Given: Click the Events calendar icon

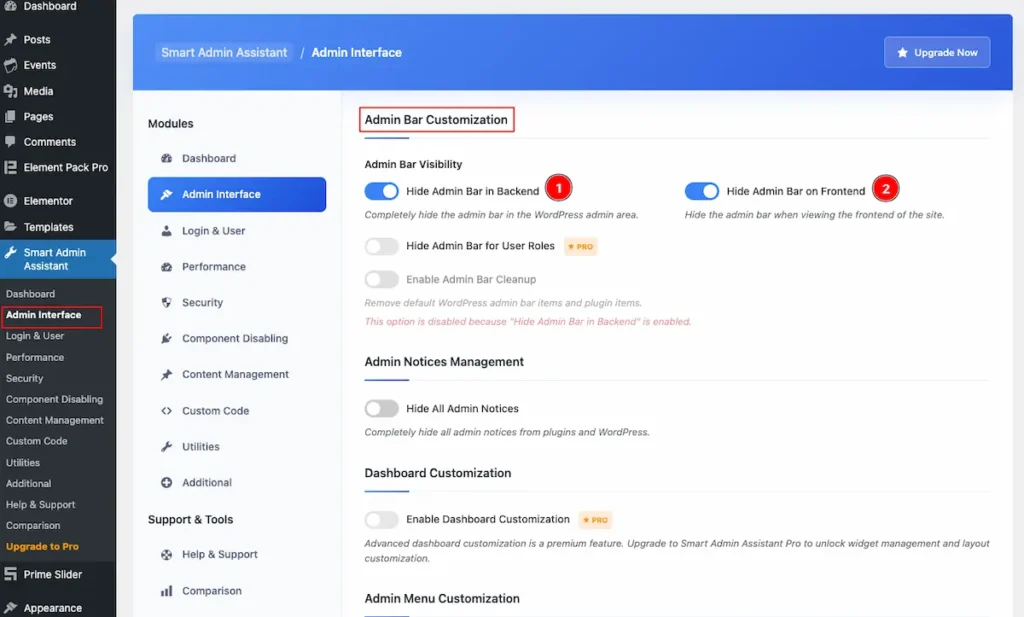Looking at the screenshot, I should (x=10, y=65).
